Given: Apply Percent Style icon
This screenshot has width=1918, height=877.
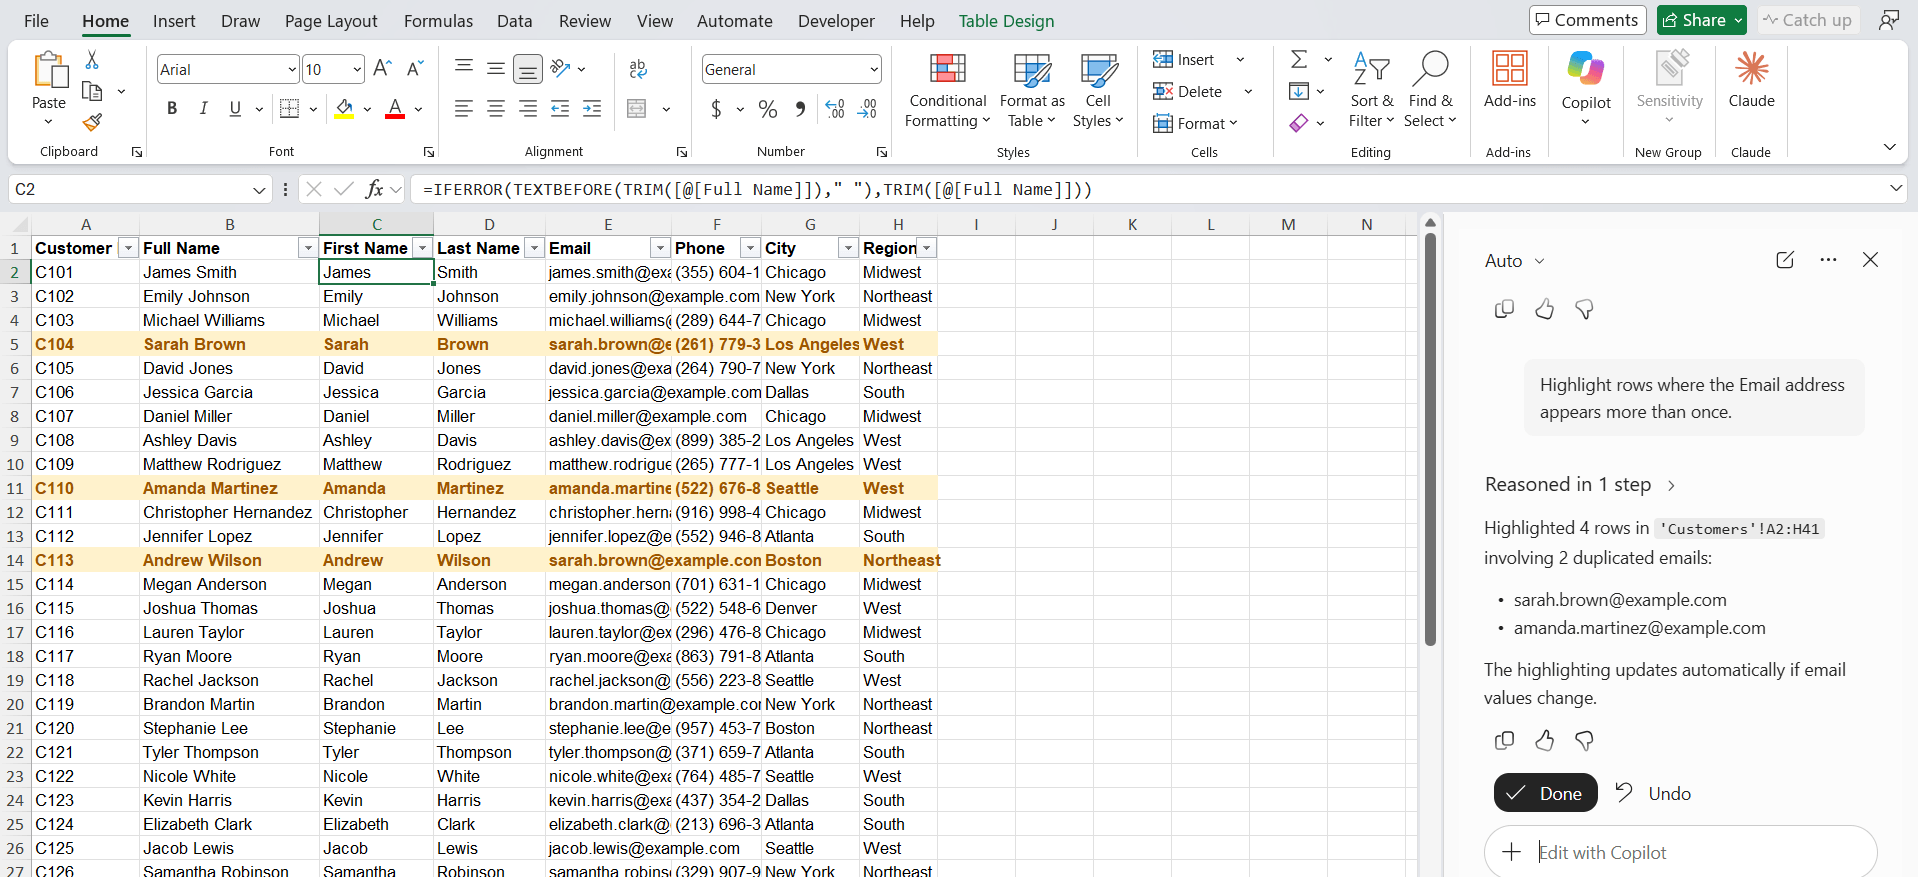Looking at the screenshot, I should [x=768, y=108].
